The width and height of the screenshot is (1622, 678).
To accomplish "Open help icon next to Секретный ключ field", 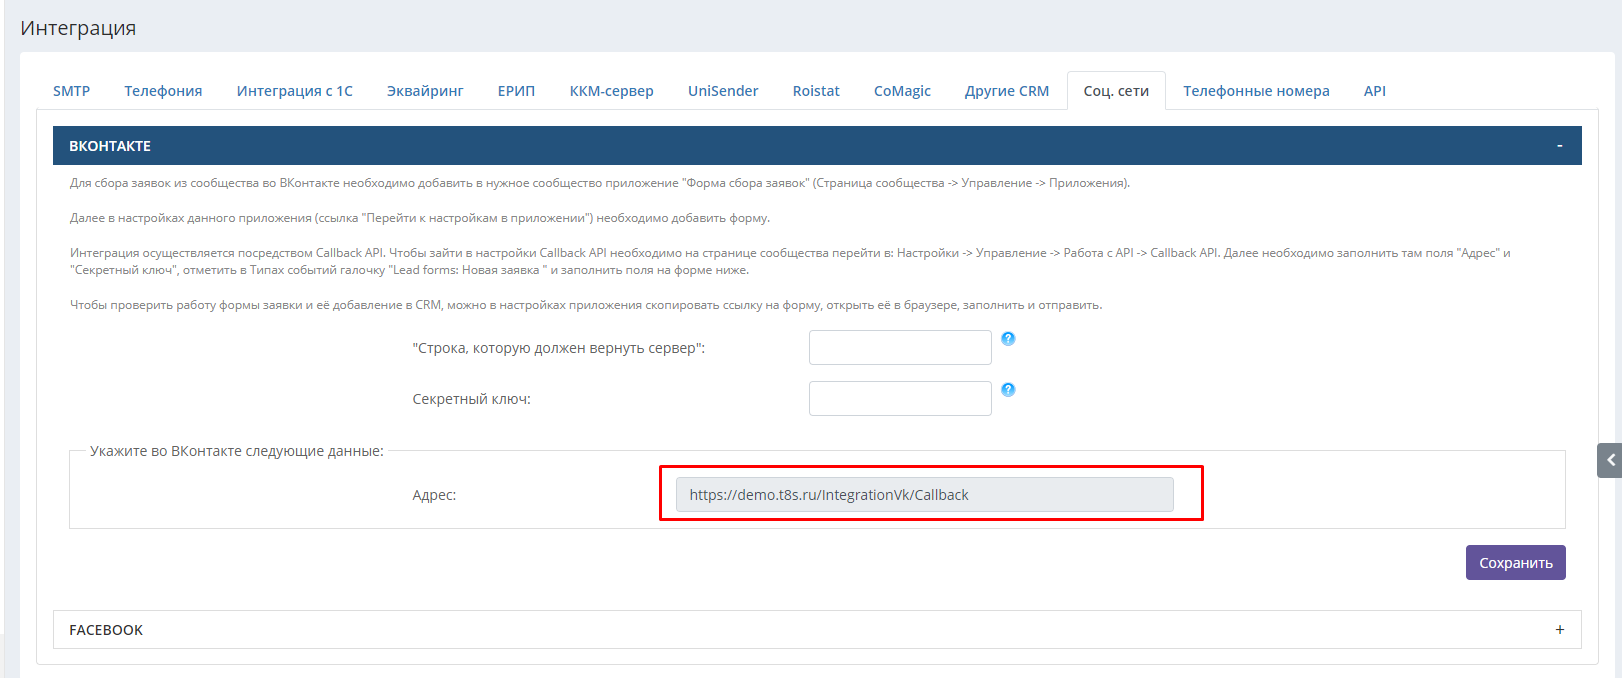I will click(1008, 390).
